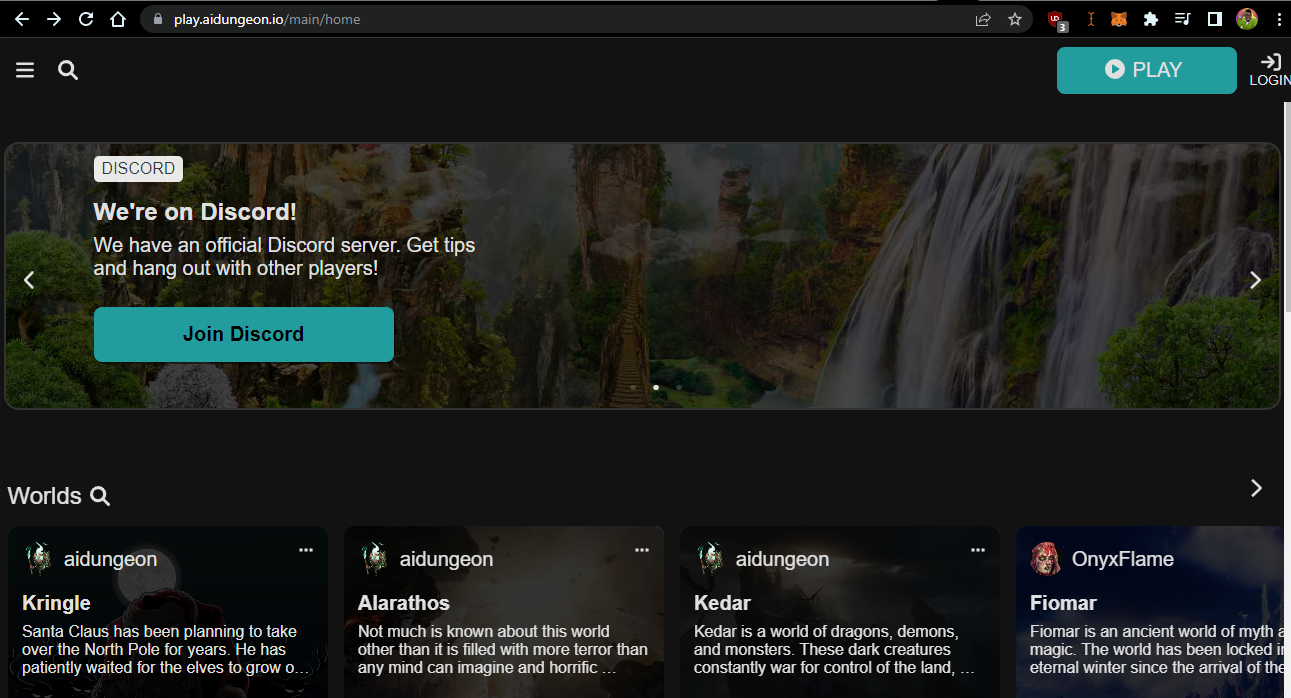Reload the current page

click(x=86, y=19)
